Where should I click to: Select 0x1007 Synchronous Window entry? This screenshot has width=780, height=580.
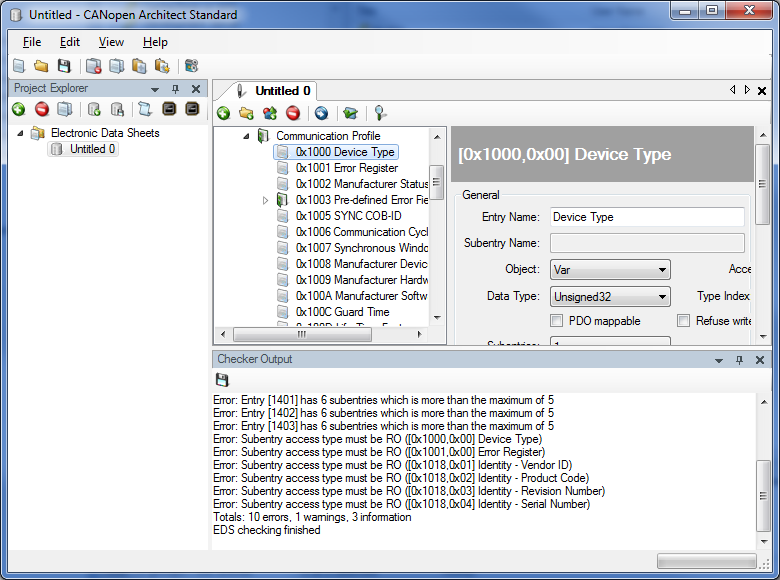[x=362, y=248]
